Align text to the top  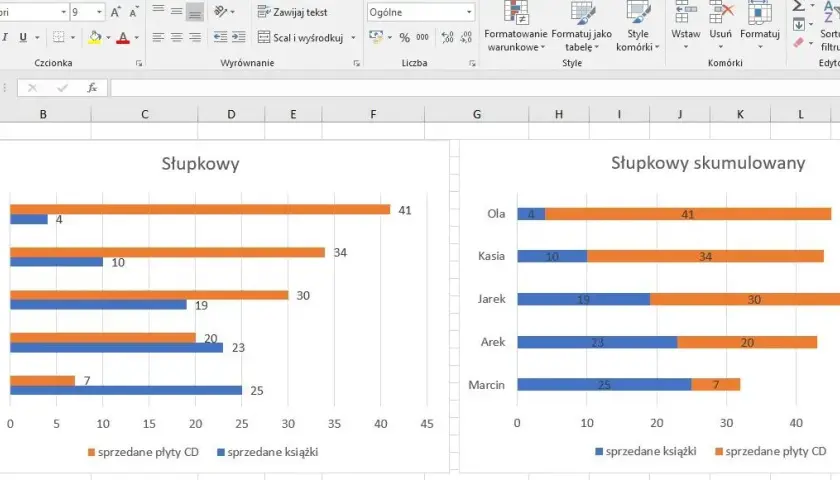coord(158,11)
